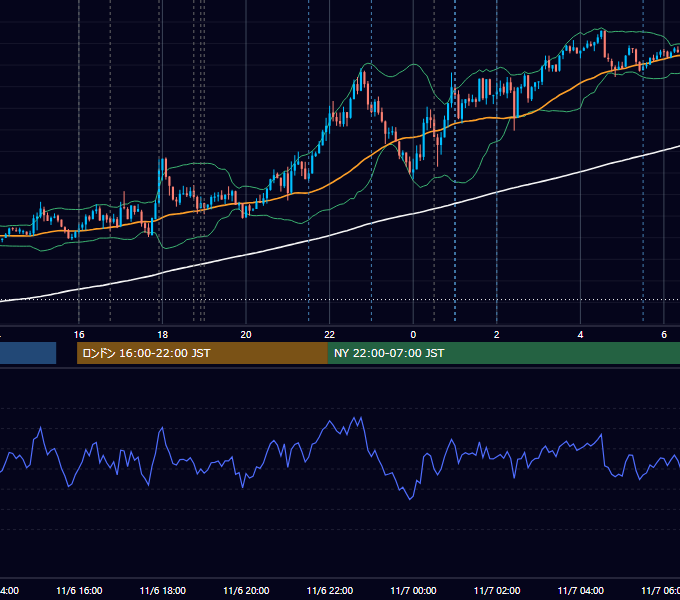Click the 11/7 02:00 date label
Screen dimensions: 680x600
(497, 590)
